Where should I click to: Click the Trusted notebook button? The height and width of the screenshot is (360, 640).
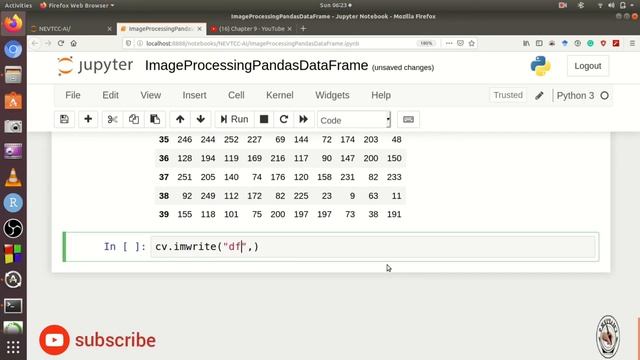point(508,95)
